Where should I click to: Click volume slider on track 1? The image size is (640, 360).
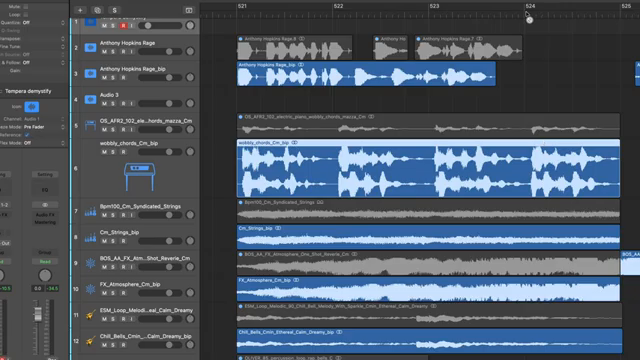pos(160,26)
